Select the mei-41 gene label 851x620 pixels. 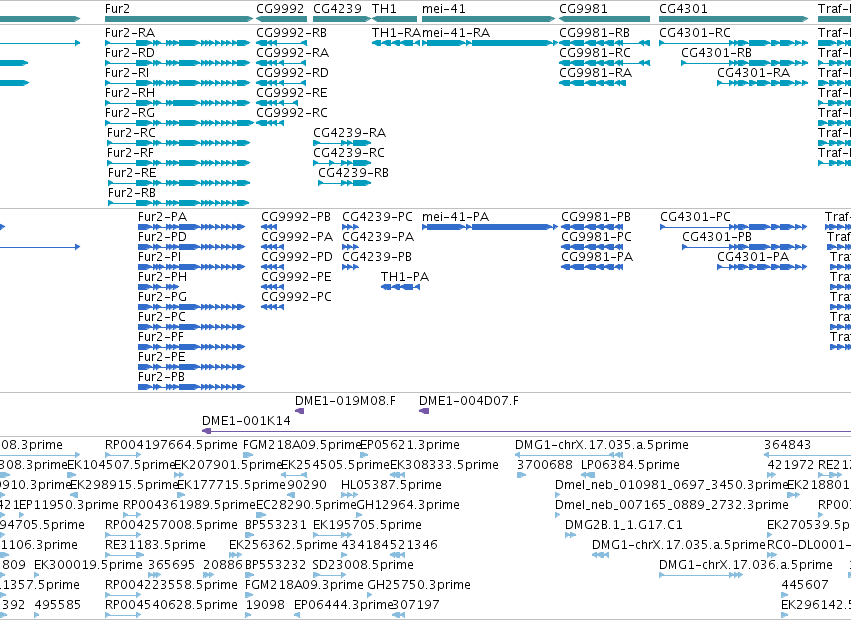(443, 9)
